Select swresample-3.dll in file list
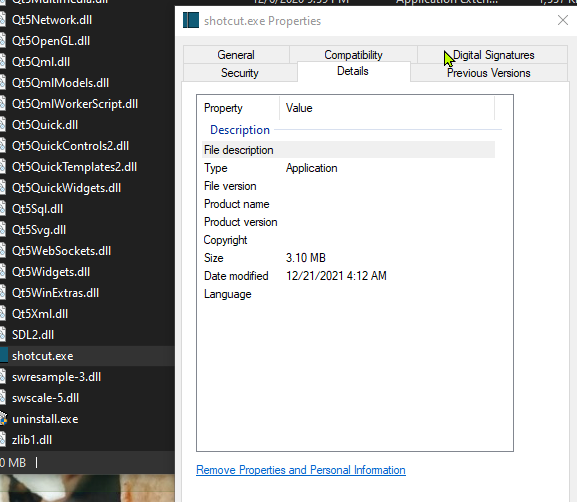 (x=56, y=377)
